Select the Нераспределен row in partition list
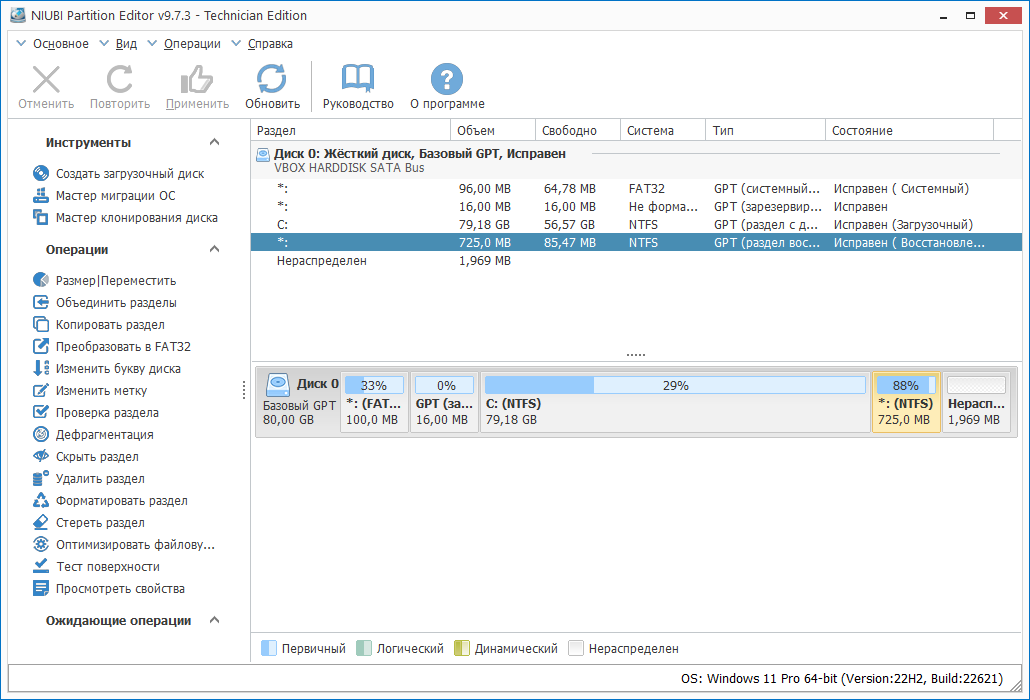 pos(321,261)
